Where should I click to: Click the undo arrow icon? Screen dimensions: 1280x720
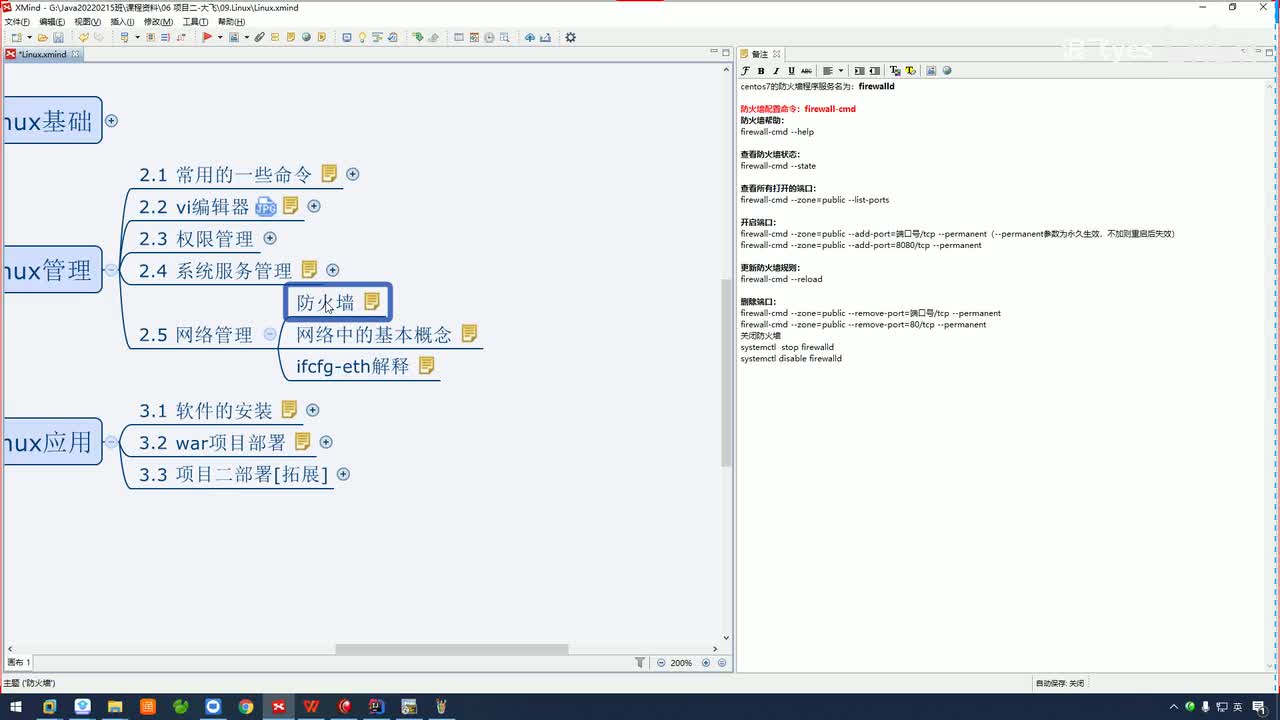[x=83, y=38]
